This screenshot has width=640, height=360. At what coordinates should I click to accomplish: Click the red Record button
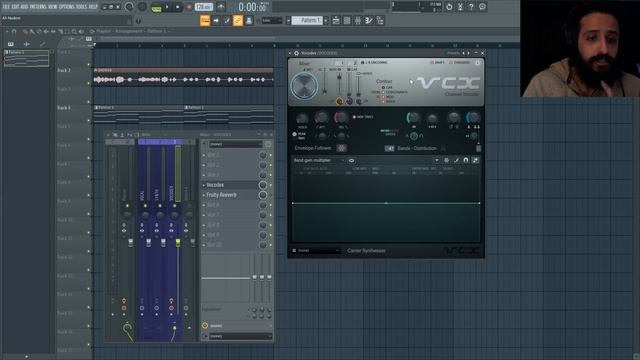189,7
